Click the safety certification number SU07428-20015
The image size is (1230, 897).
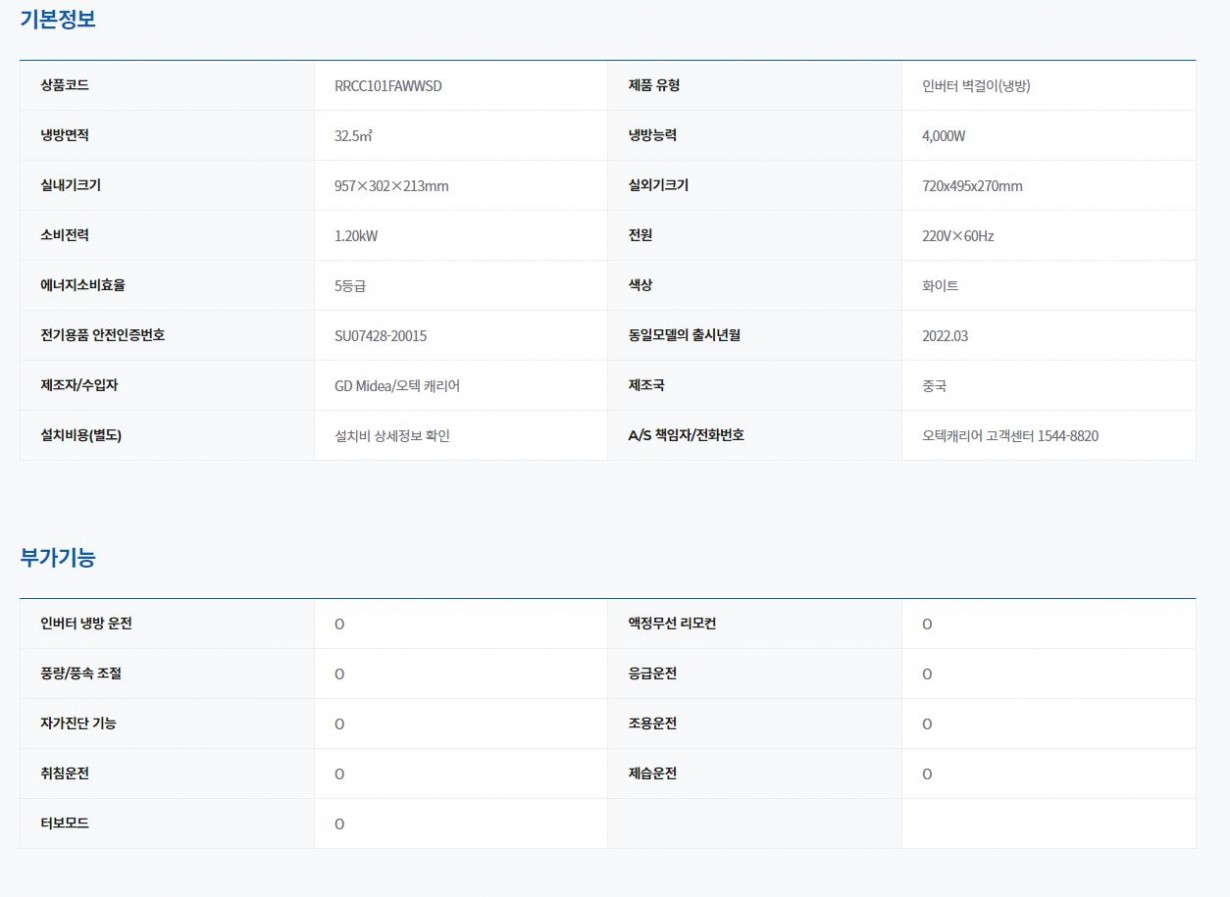[380, 336]
